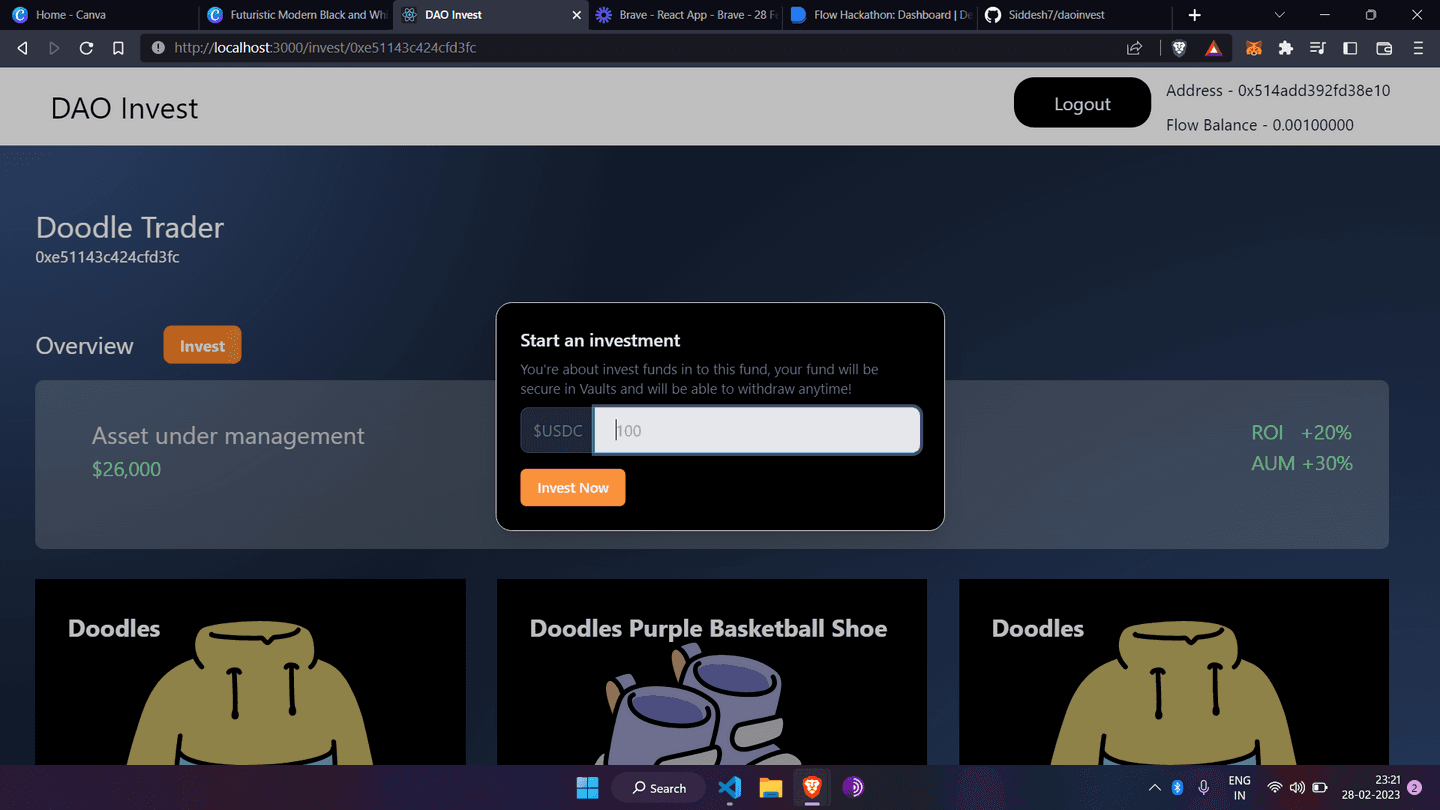Open the tab search chevron dropdown
This screenshot has height=810, width=1440.
click(x=1279, y=15)
